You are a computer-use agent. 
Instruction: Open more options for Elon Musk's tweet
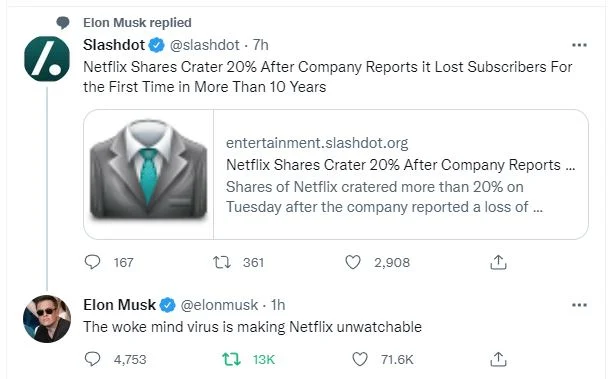[x=579, y=305]
